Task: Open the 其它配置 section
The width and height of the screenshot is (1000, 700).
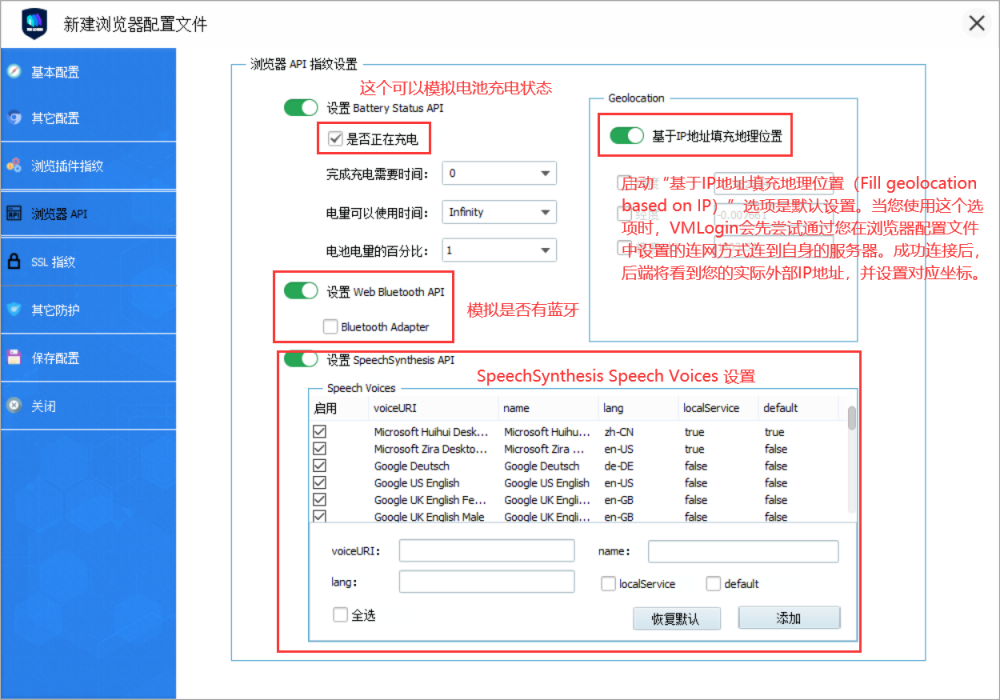Action: (88, 118)
